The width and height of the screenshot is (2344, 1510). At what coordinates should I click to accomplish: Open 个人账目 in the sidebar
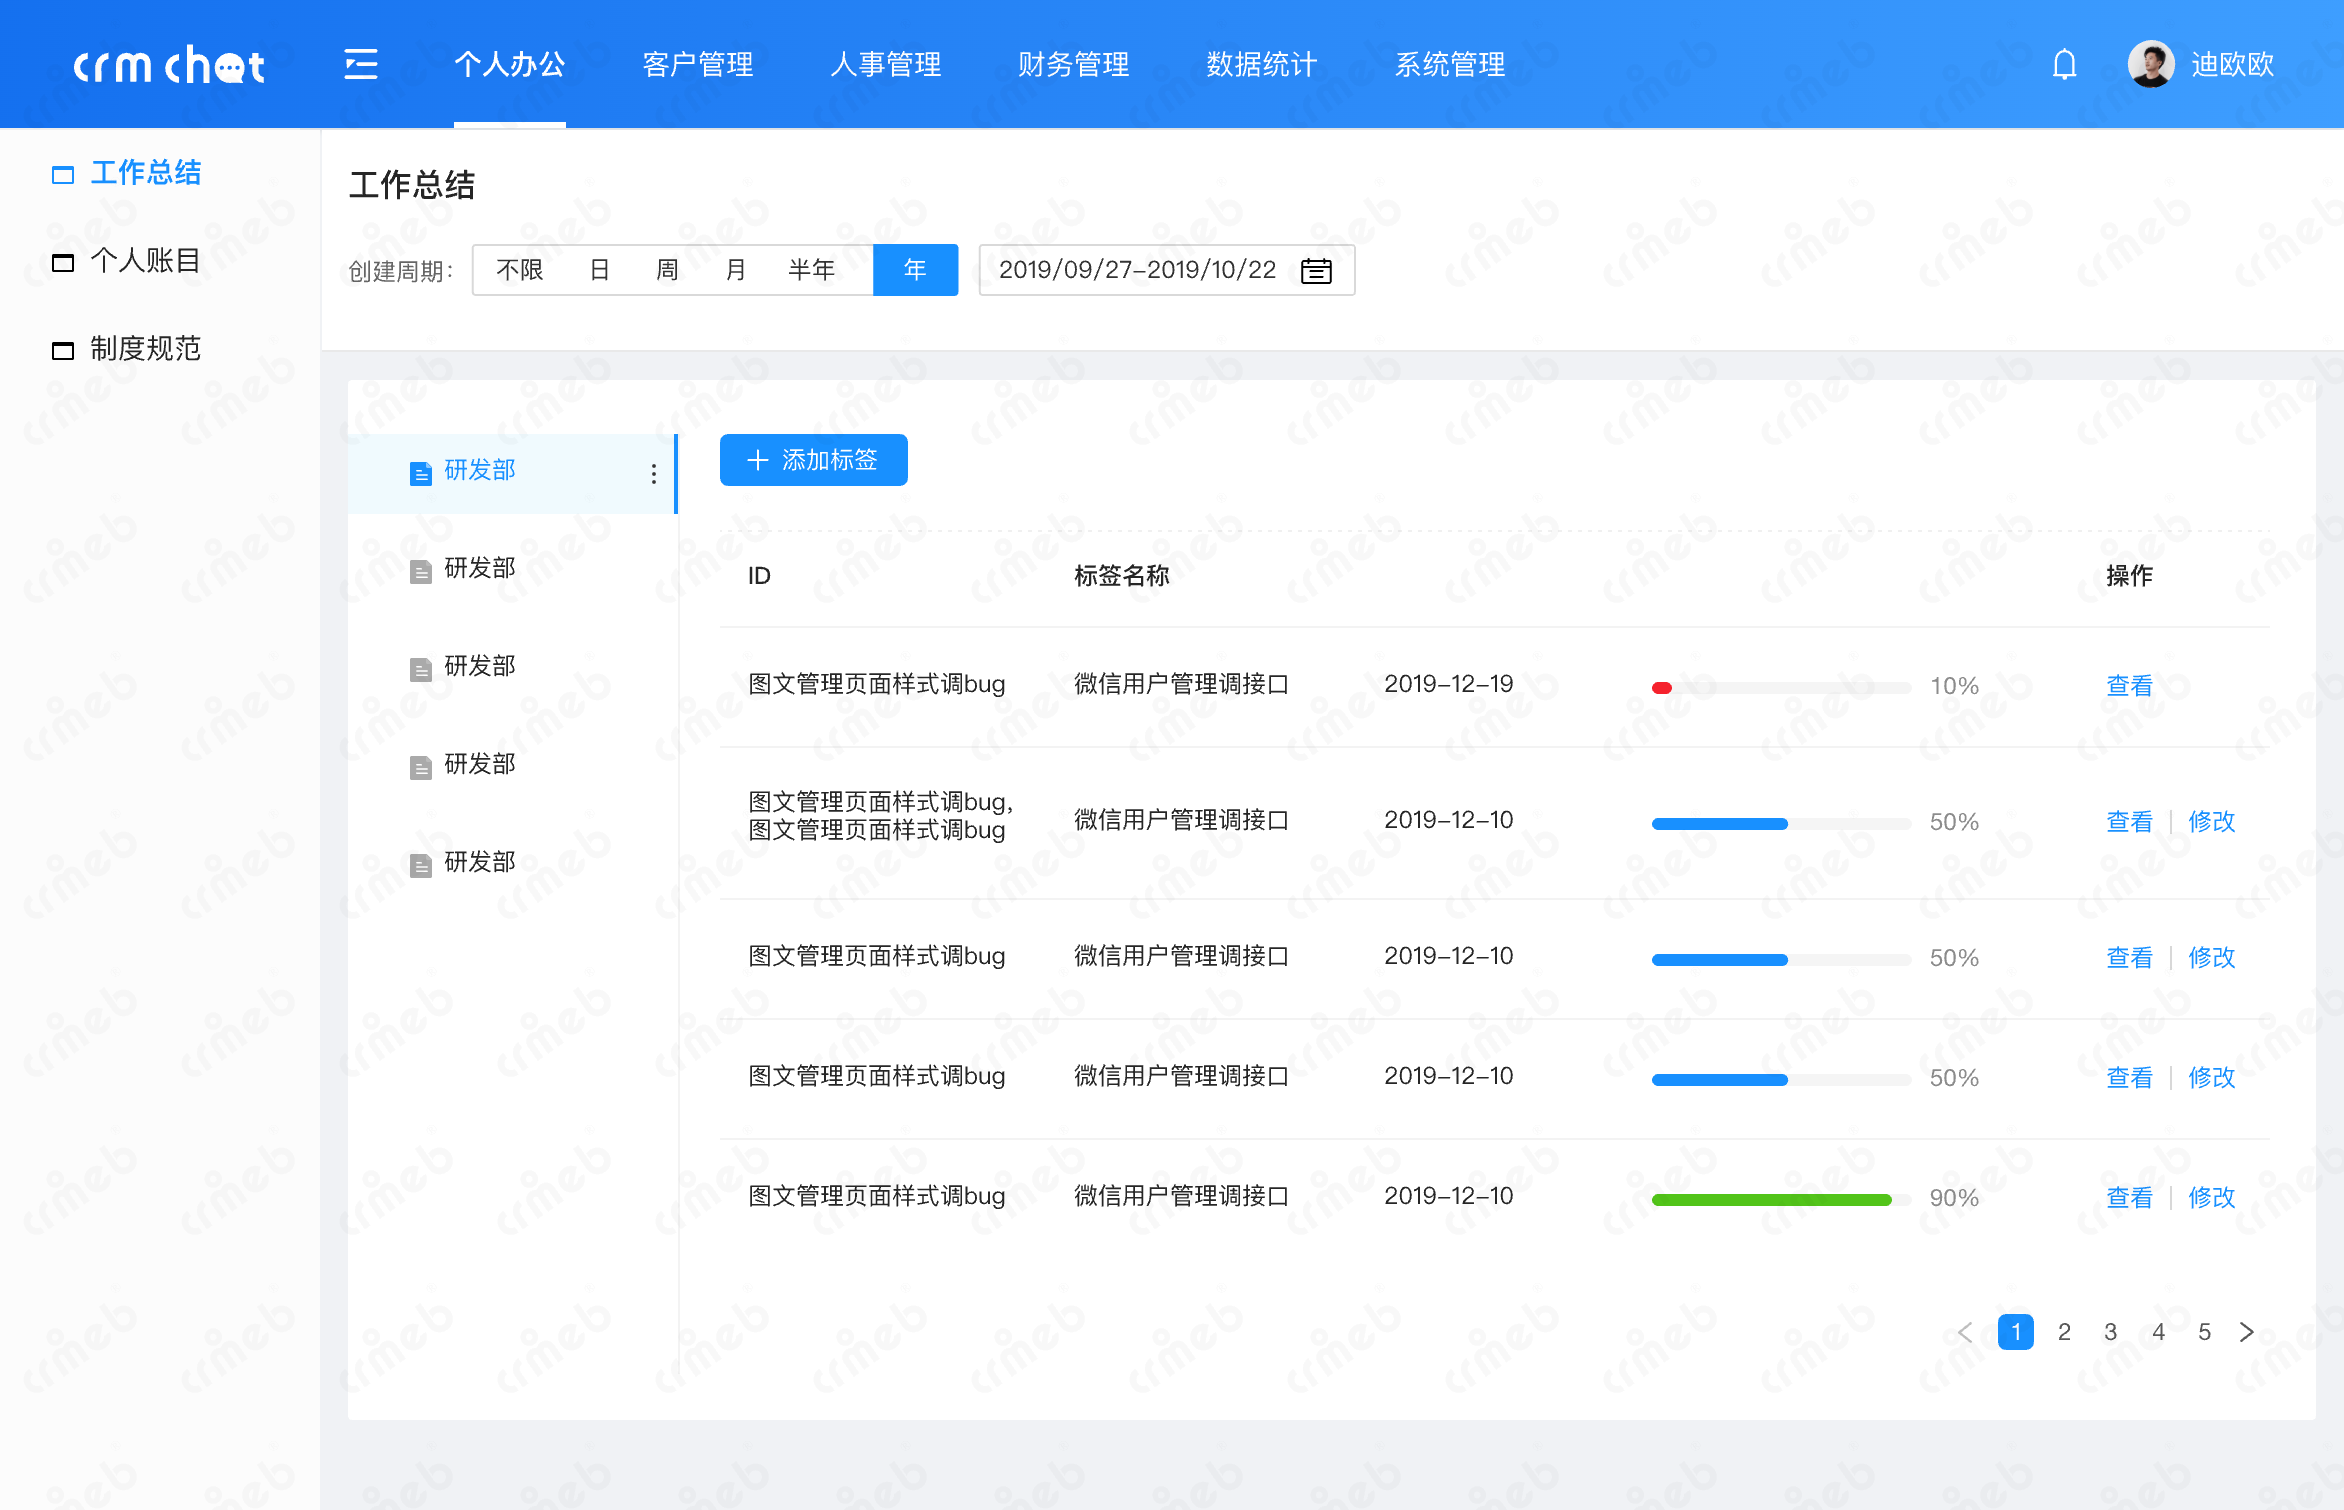click(x=145, y=261)
